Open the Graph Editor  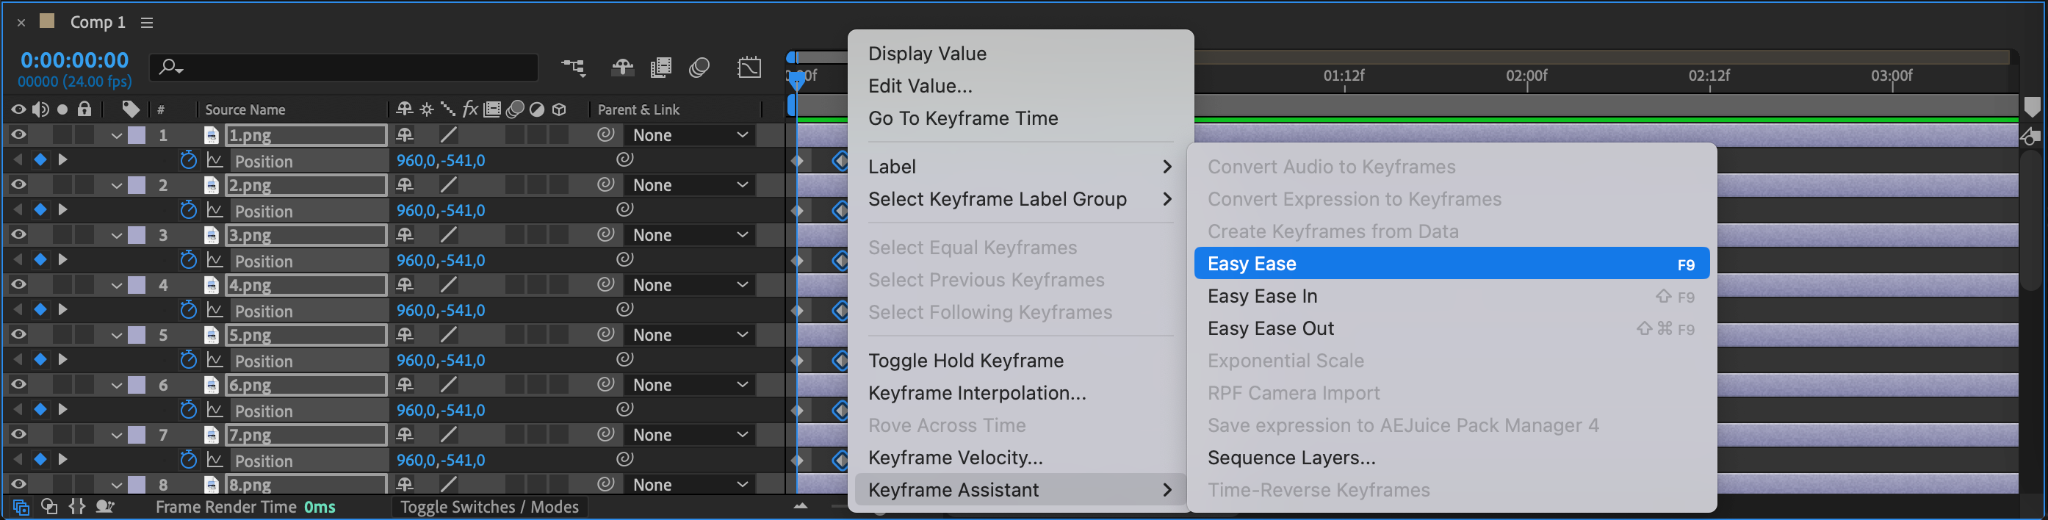(x=749, y=67)
